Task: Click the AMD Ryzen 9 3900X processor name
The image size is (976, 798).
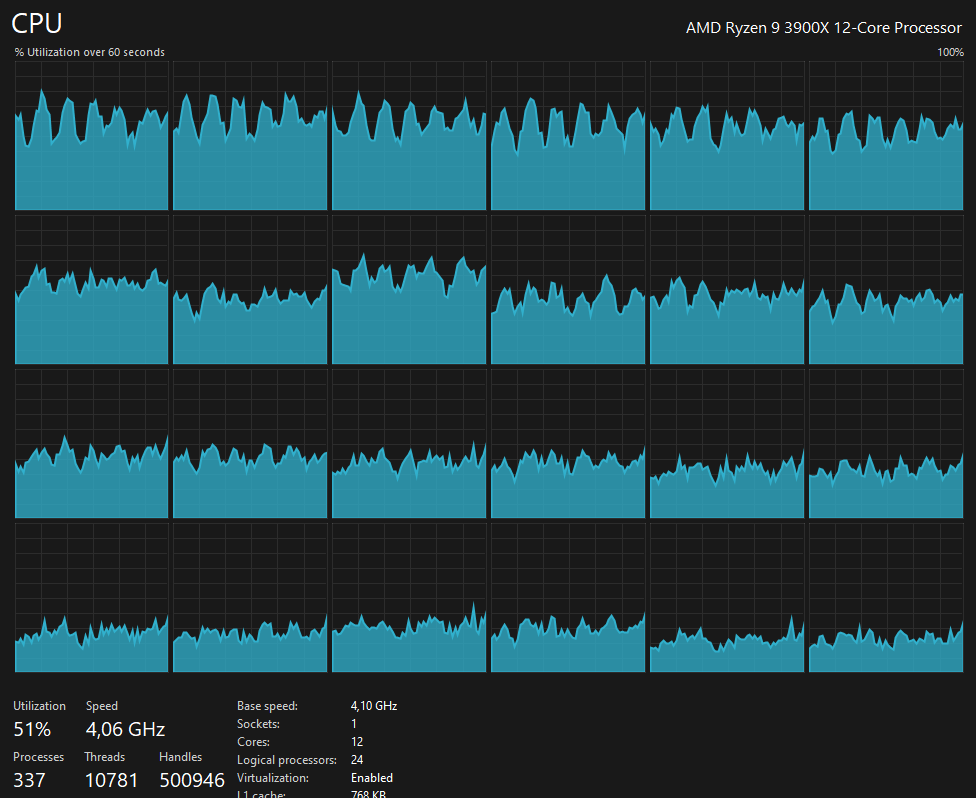Action: click(823, 28)
